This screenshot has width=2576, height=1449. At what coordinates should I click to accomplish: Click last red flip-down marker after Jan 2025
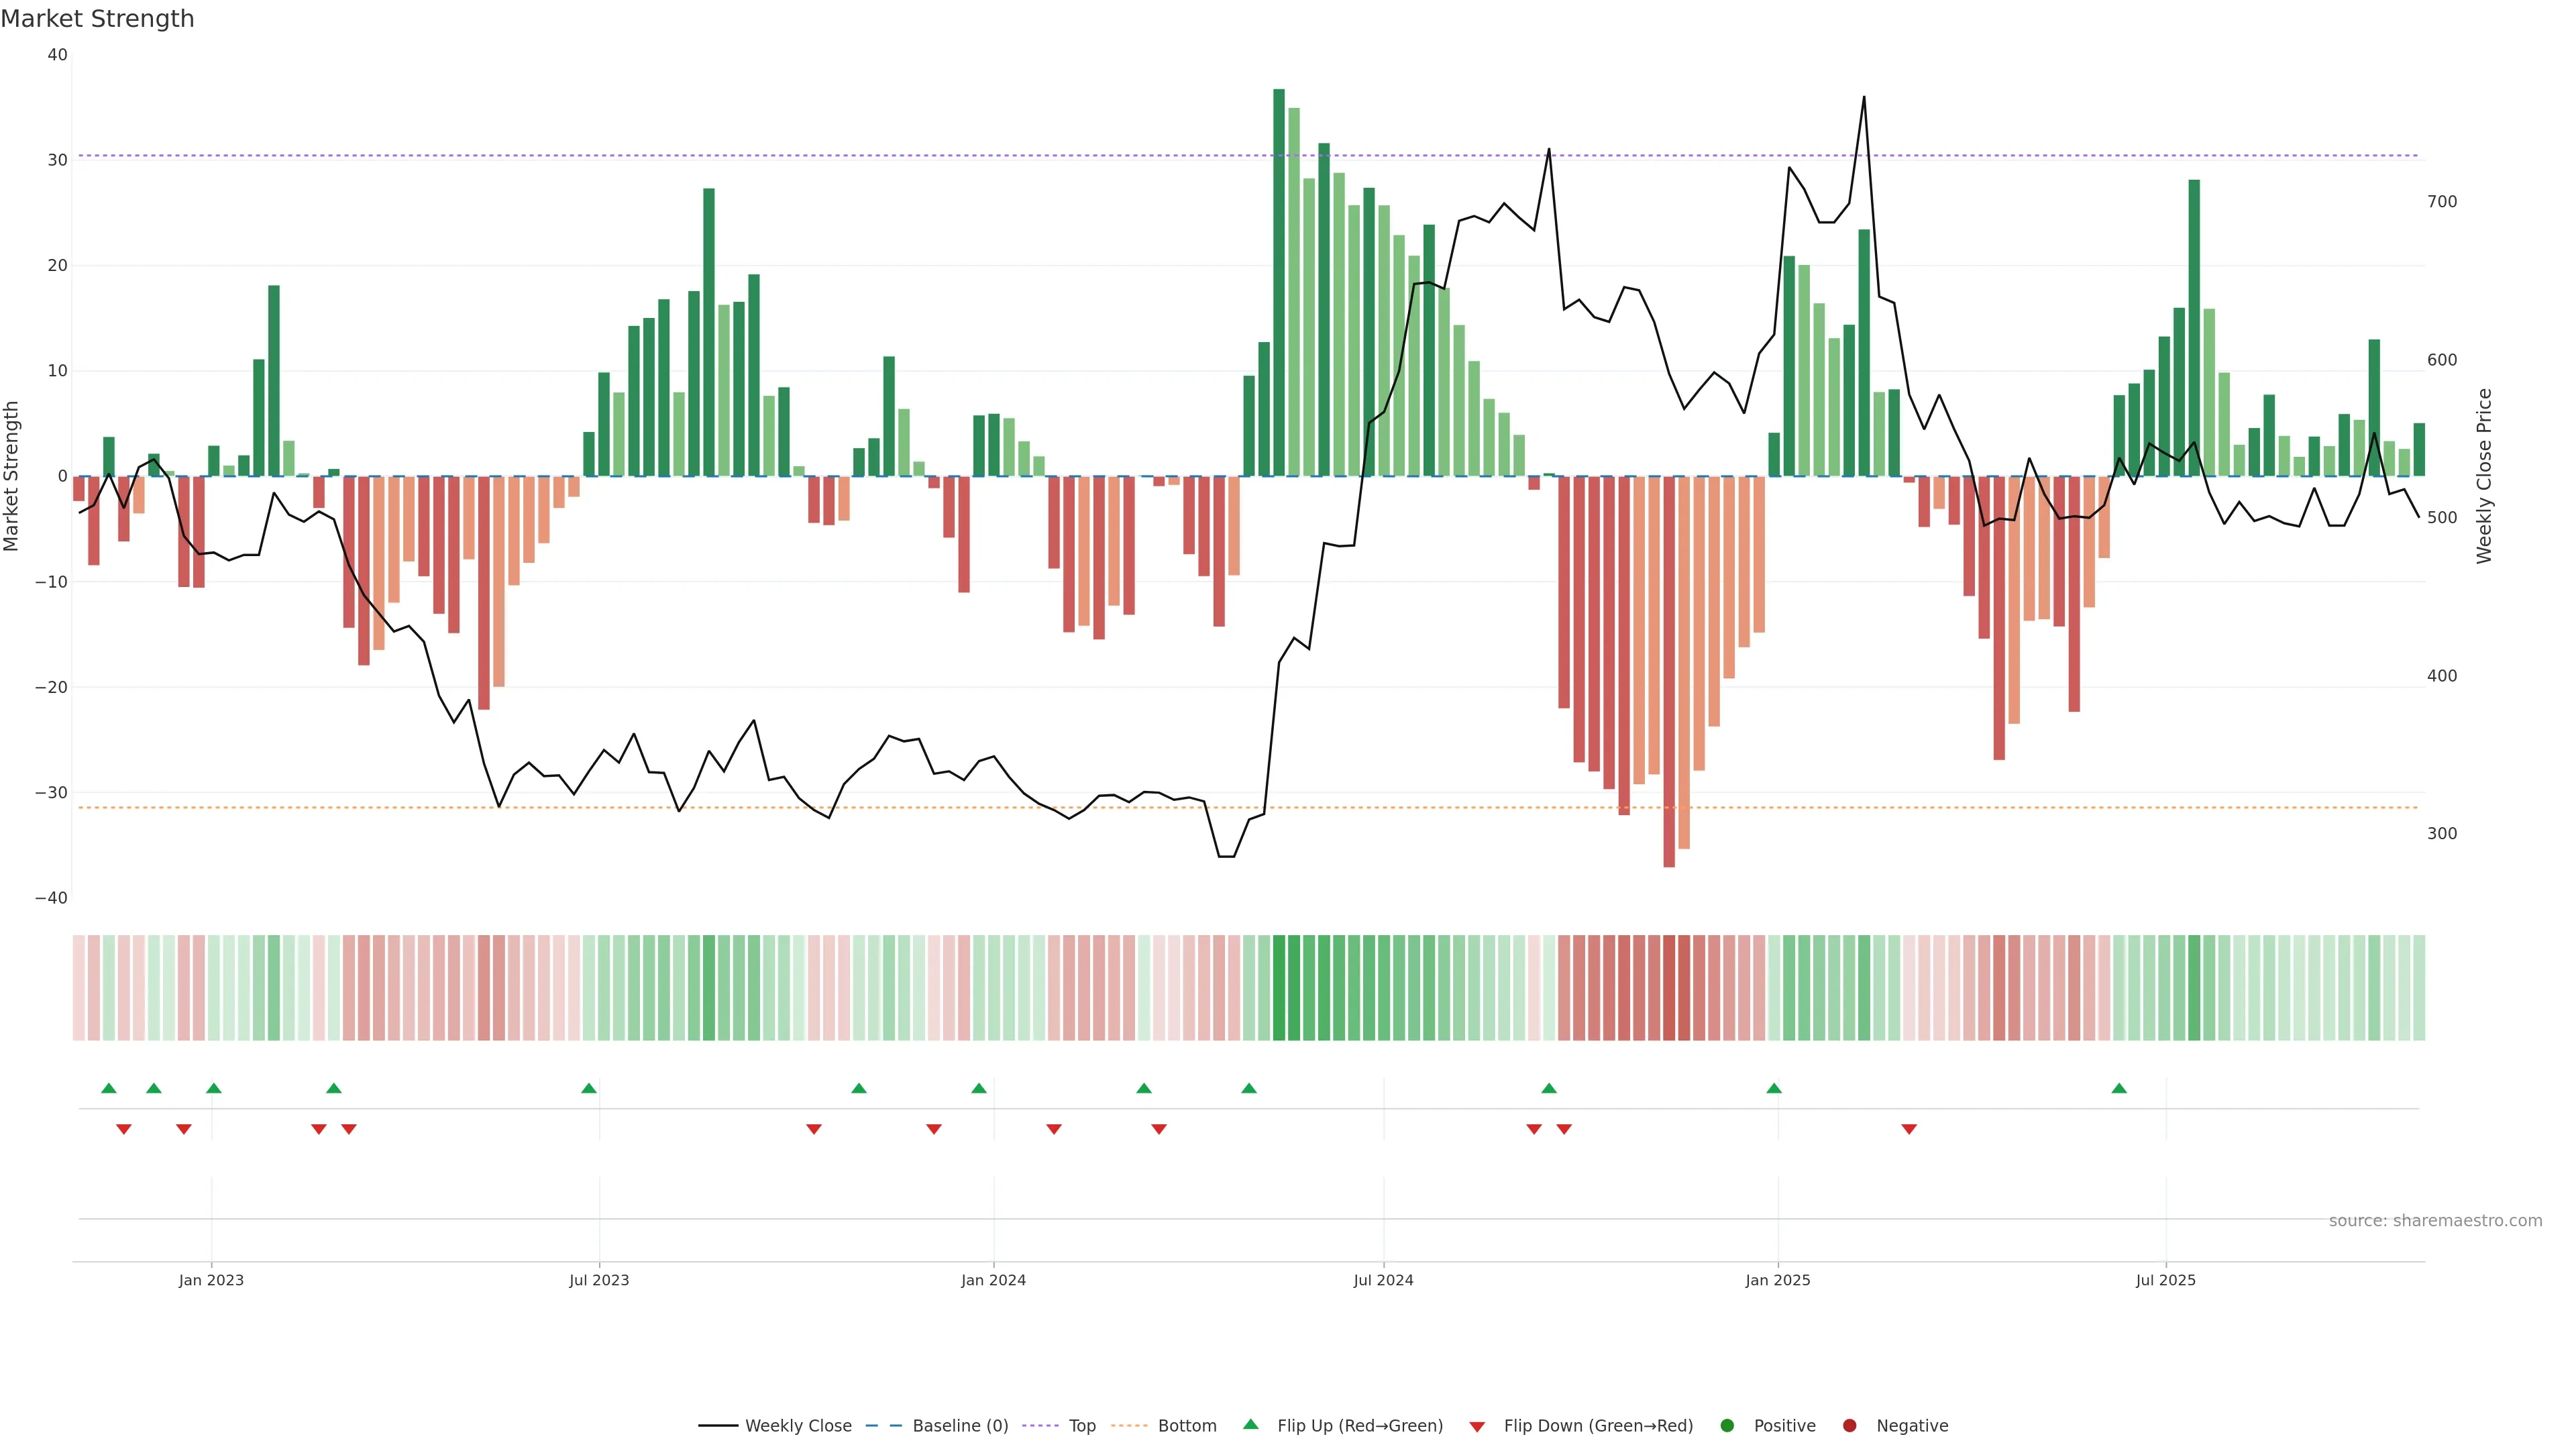[x=1909, y=1129]
